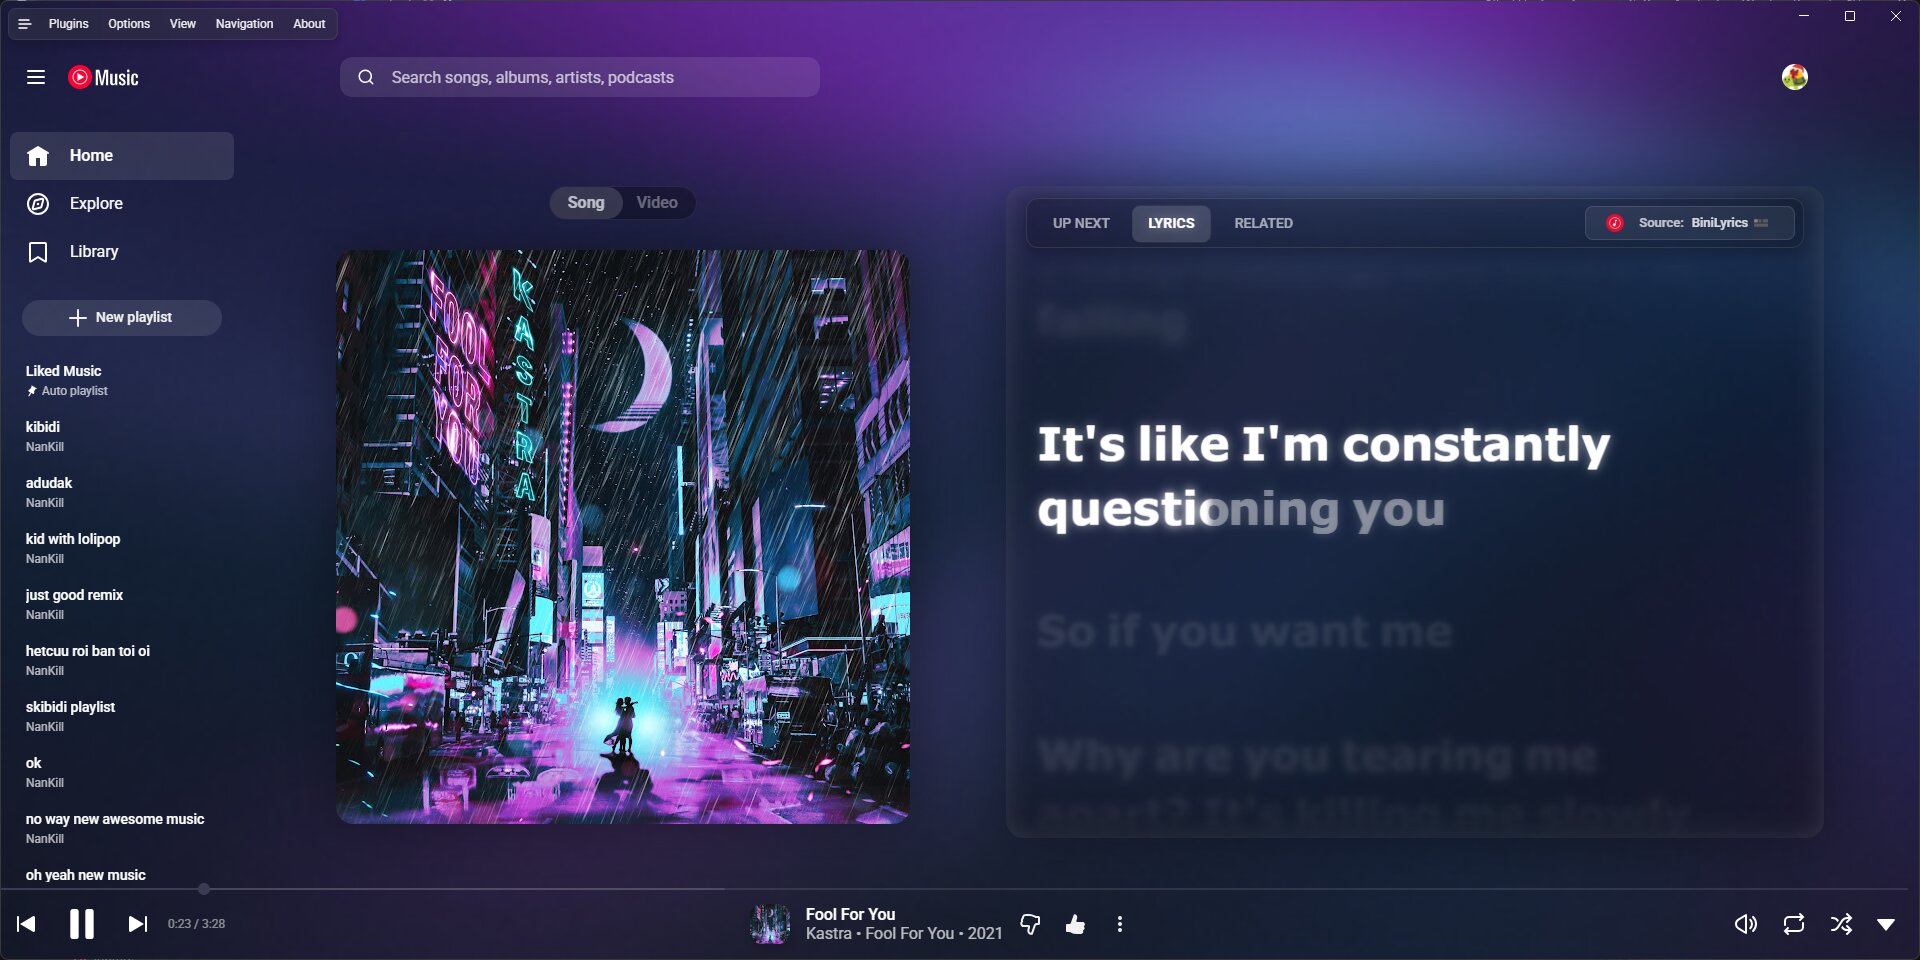The height and width of the screenshot is (960, 1920).
Task: Open the account profile avatar
Action: pyautogui.click(x=1795, y=77)
